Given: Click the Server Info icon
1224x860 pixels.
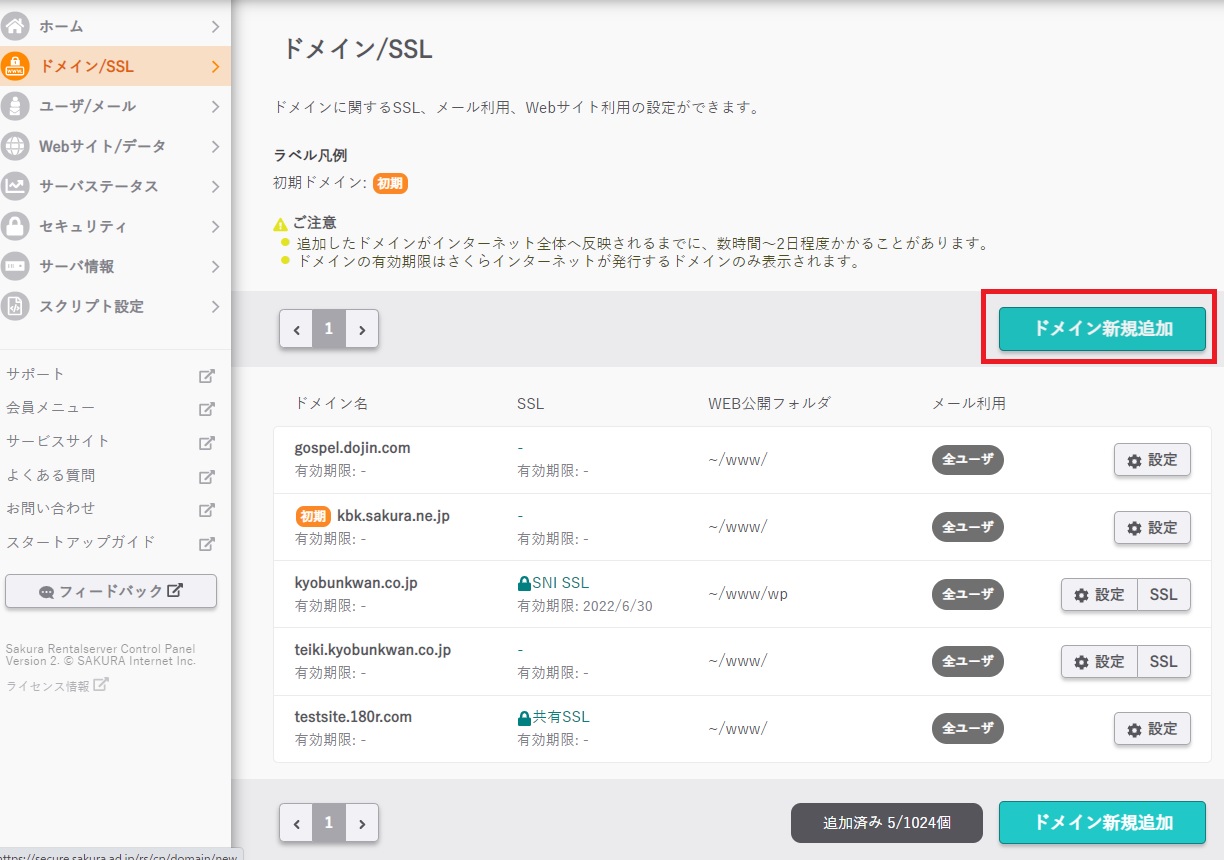Looking at the screenshot, I should coord(15,266).
